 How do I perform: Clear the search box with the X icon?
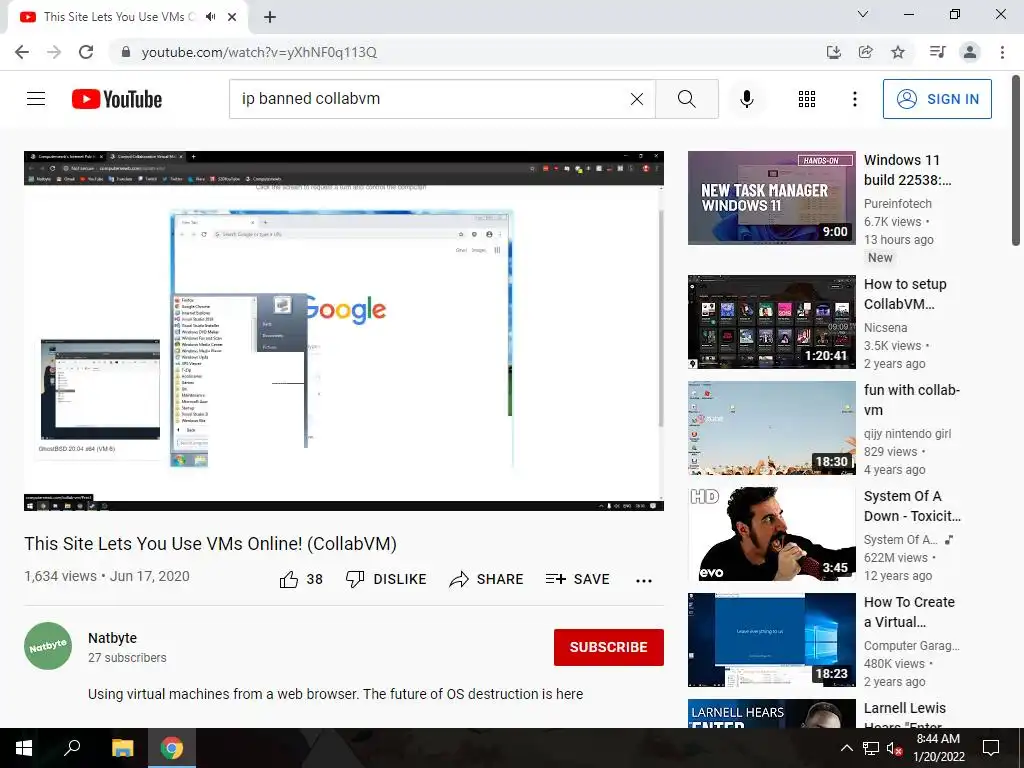click(x=637, y=99)
